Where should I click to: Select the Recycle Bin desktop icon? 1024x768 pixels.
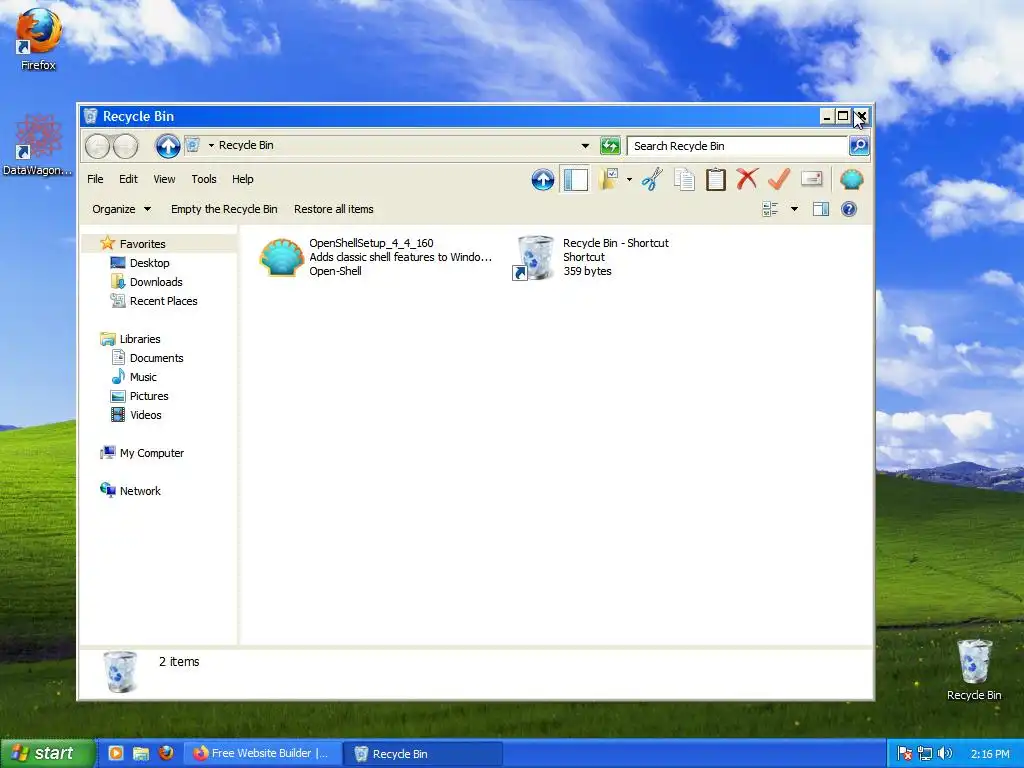[x=974, y=669]
